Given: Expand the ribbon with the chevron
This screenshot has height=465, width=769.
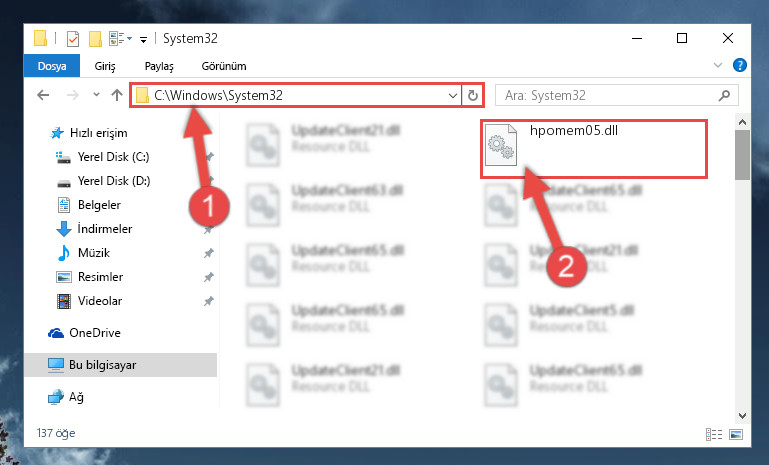Looking at the screenshot, I should pyautogui.click(x=718, y=65).
